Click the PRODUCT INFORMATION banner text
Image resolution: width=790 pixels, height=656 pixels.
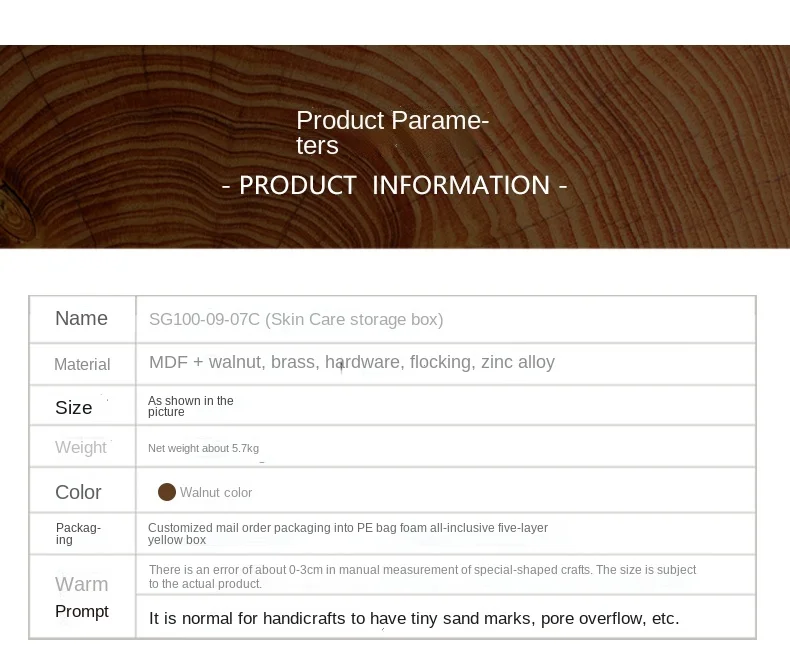pos(394,185)
